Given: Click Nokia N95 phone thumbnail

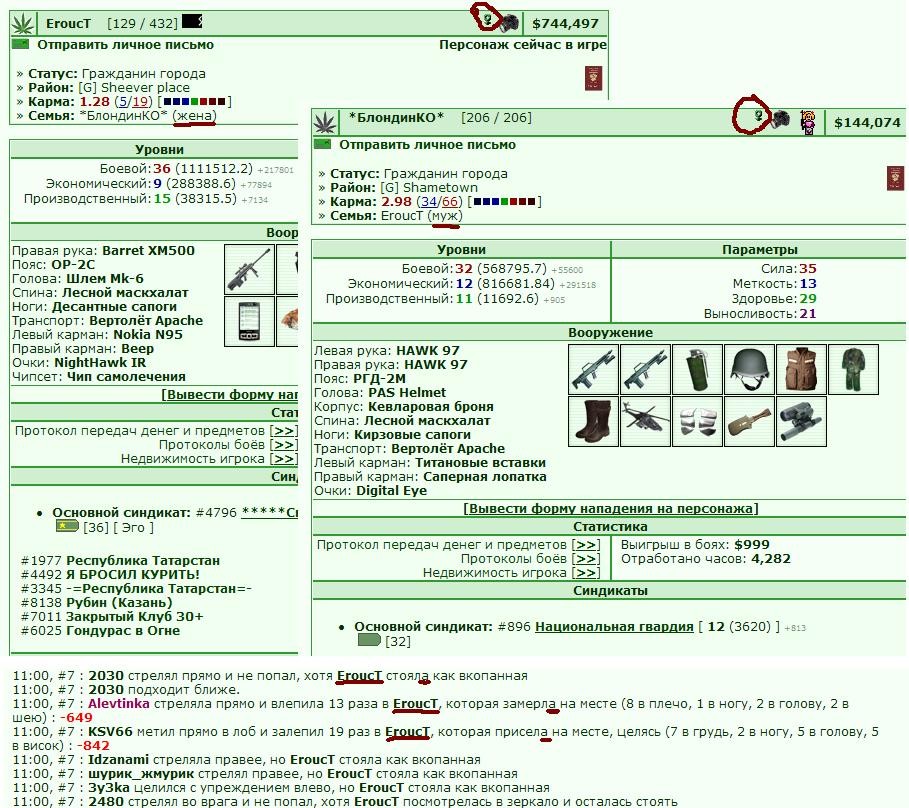Looking at the screenshot, I should pos(249,322).
